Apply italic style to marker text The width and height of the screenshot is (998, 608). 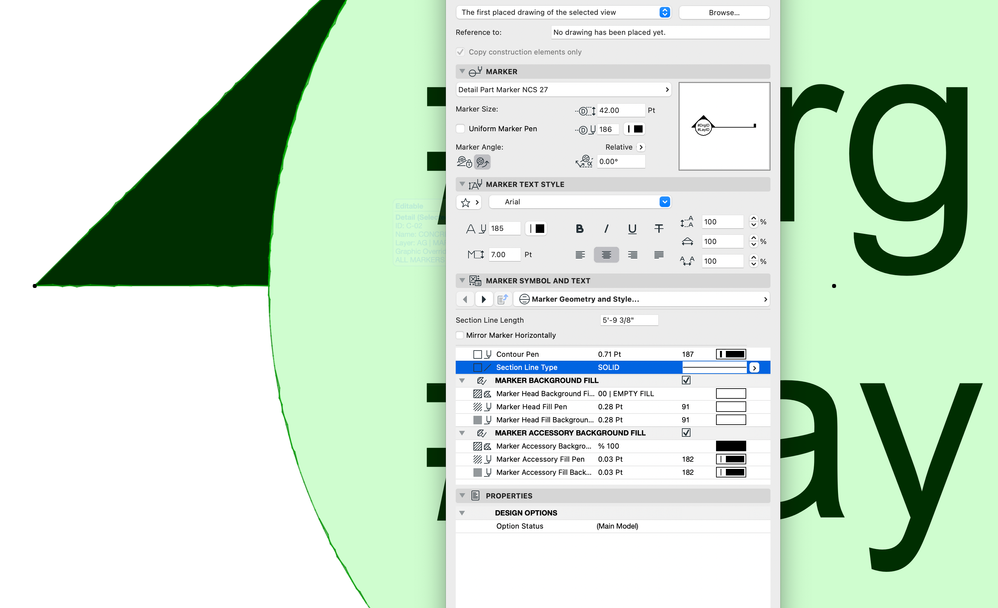[x=607, y=228]
